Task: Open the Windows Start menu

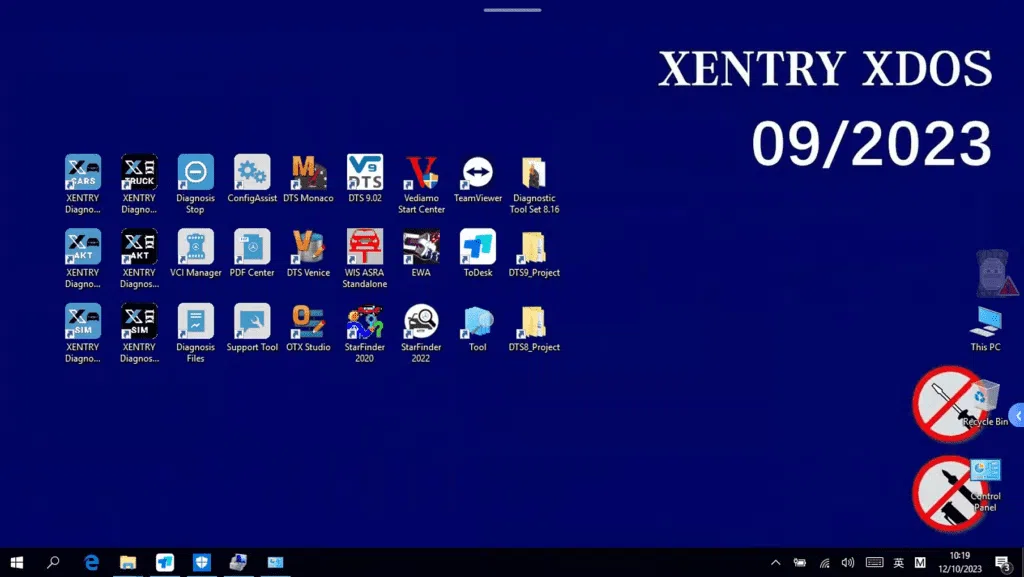Action: click(17, 563)
